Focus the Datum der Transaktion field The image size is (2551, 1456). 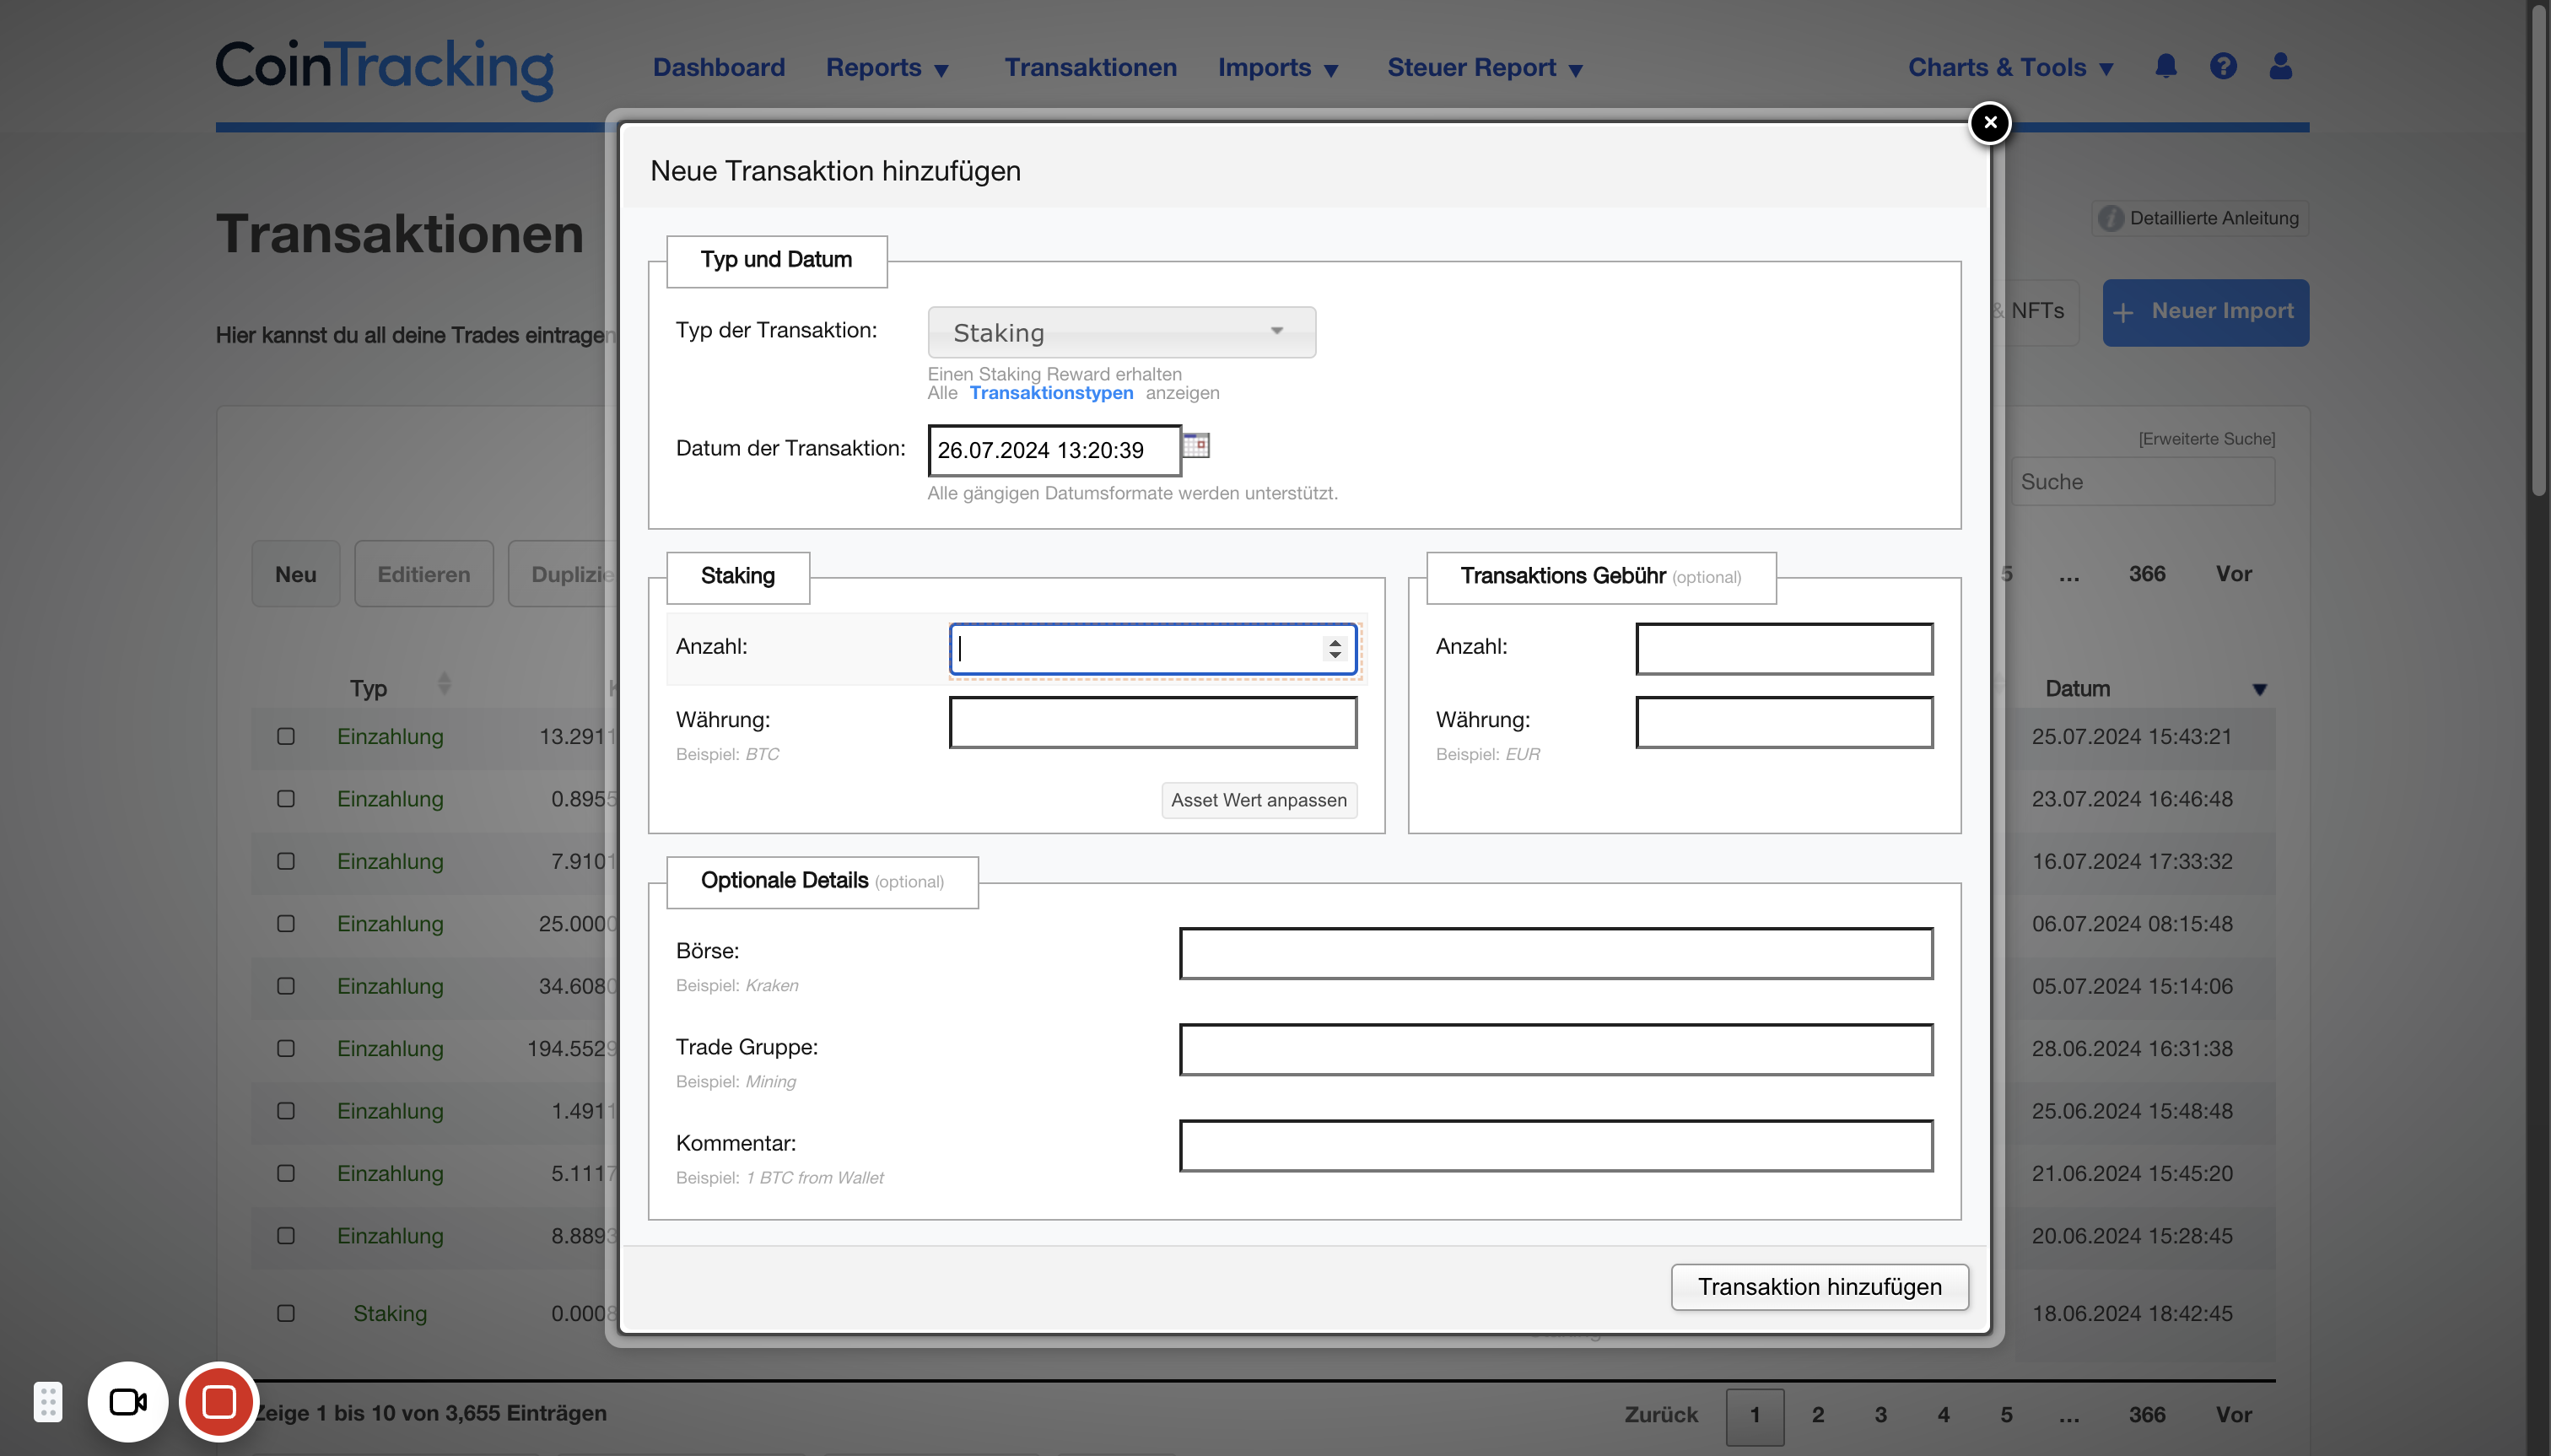[x=1054, y=450]
